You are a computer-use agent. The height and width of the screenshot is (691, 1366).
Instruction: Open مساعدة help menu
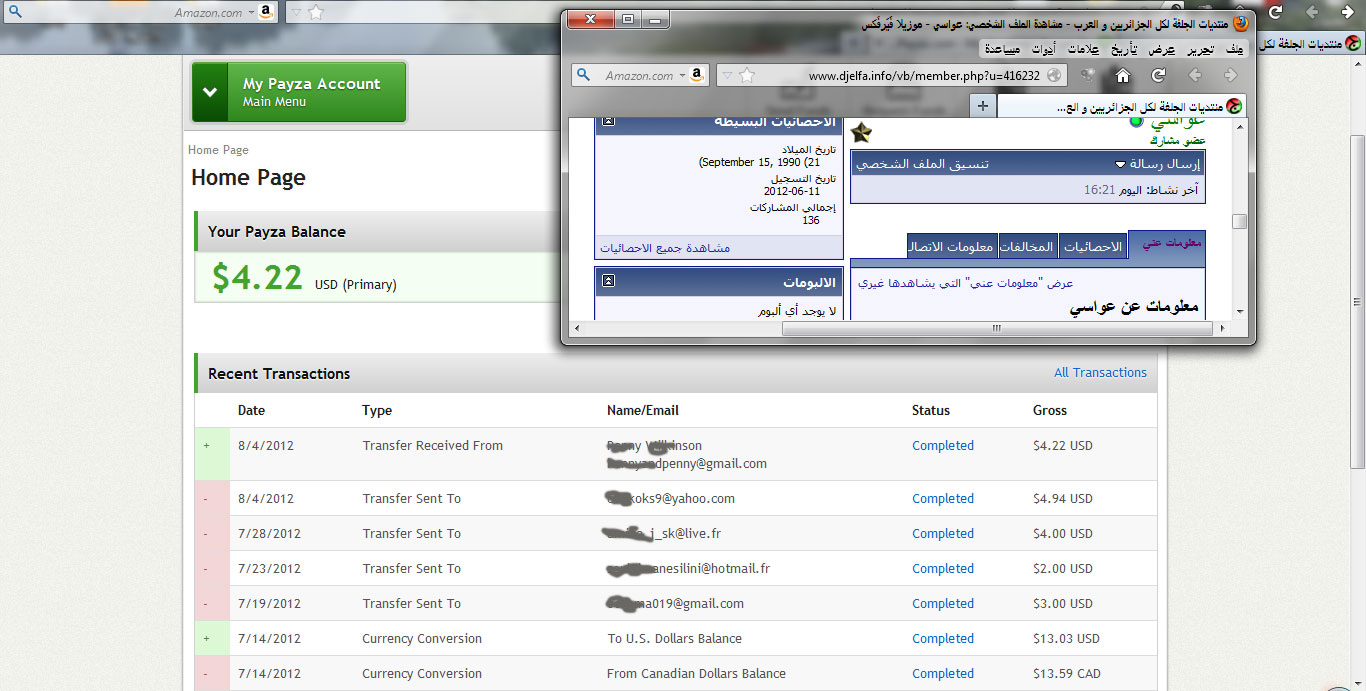click(x=1002, y=49)
